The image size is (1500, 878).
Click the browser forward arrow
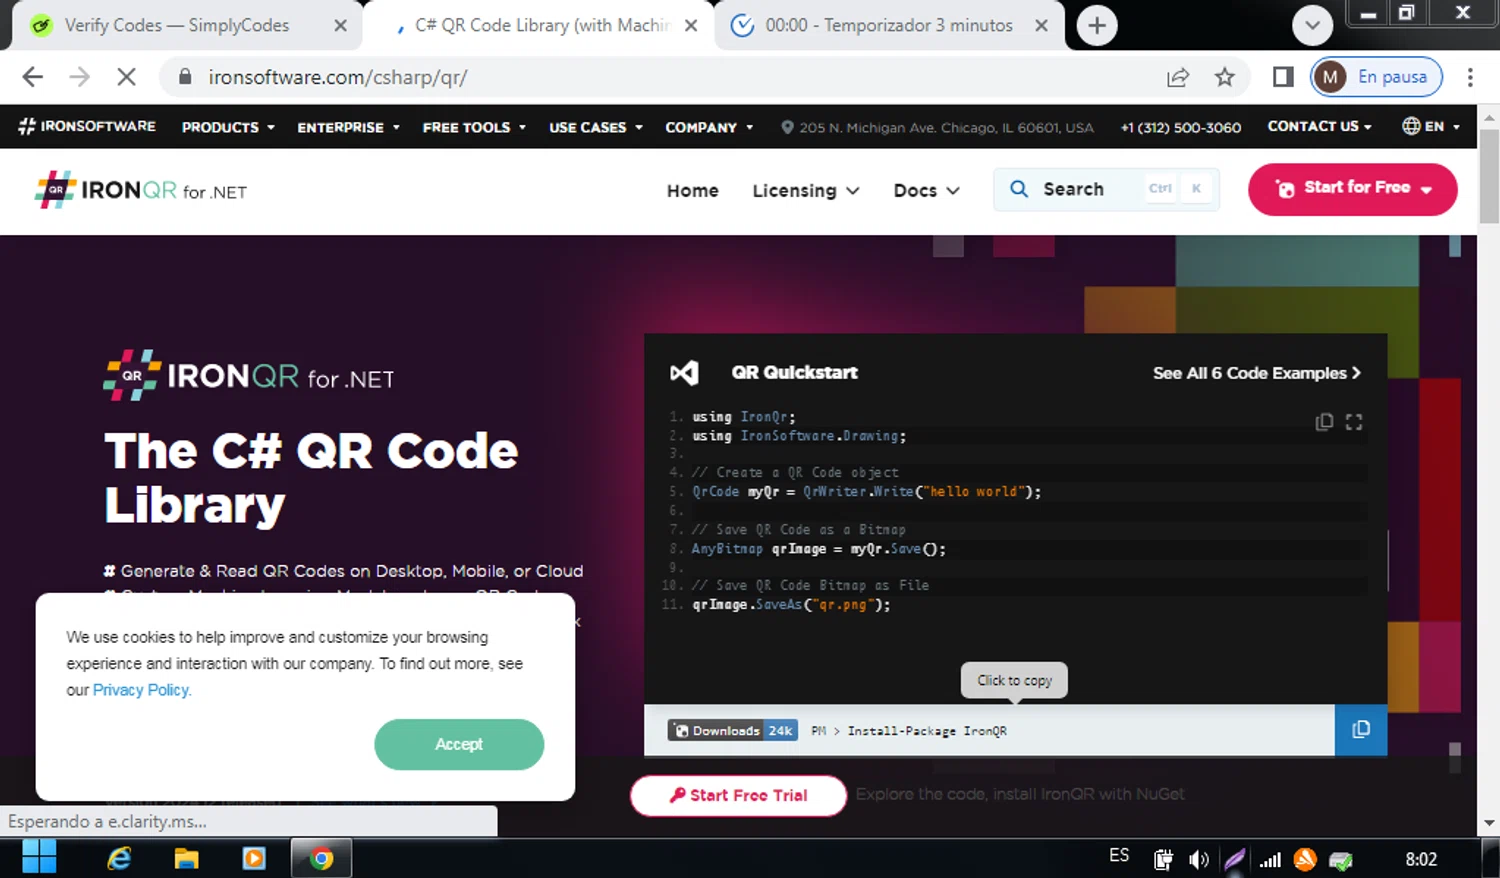pyautogui.click(x=80, y=77)
